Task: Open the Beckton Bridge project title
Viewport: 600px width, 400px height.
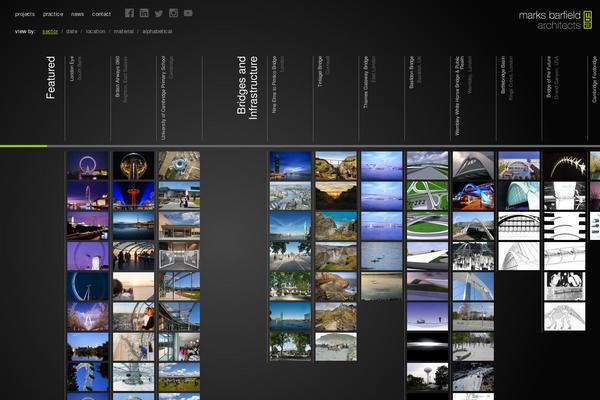Action: (x=412, y=72)
